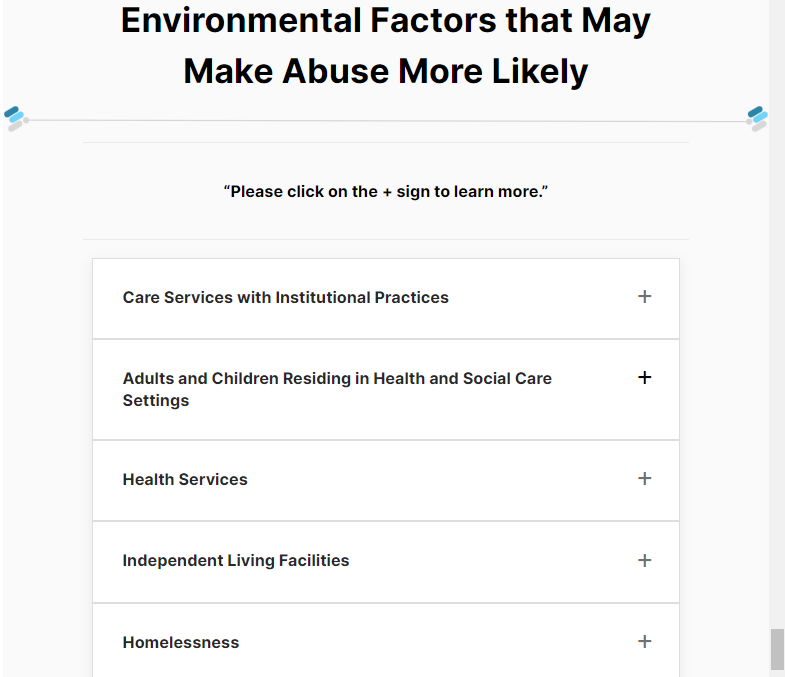Expand Homelessness with its plus sign
The image size is (785, 677).
coord(644,641)
